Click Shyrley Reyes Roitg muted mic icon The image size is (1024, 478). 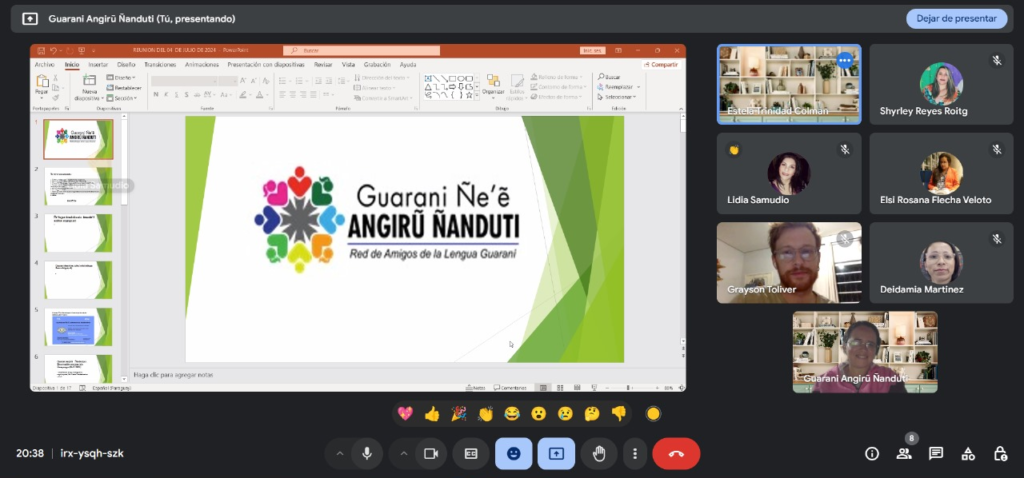click(x=997, y=61)
